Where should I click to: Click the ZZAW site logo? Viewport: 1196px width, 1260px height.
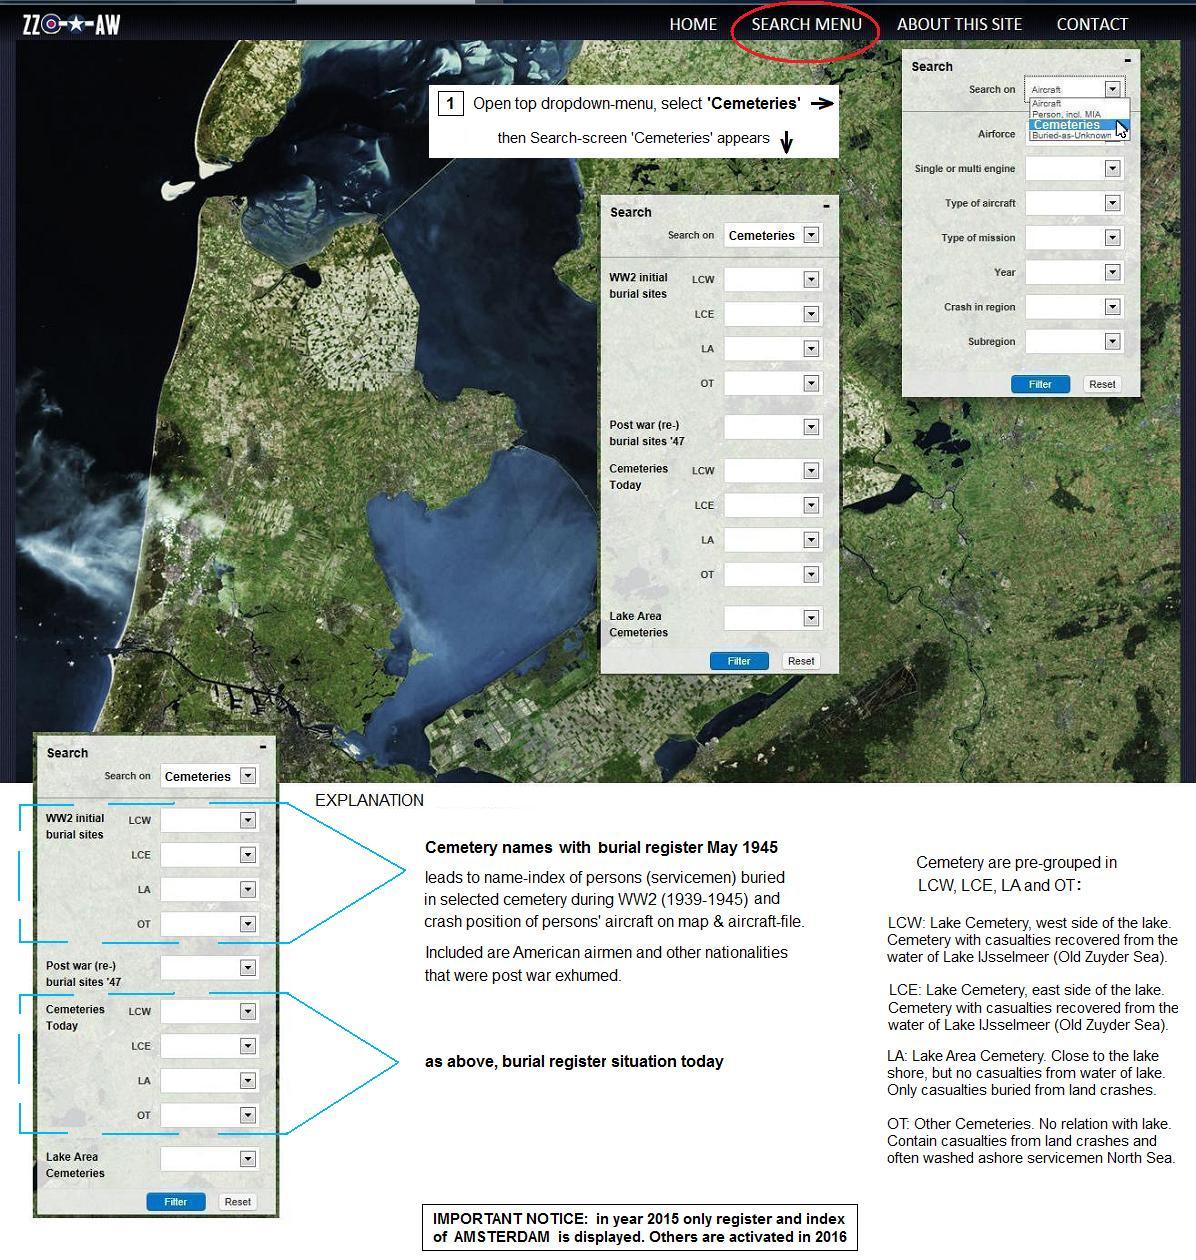click(x=71, y=24)
